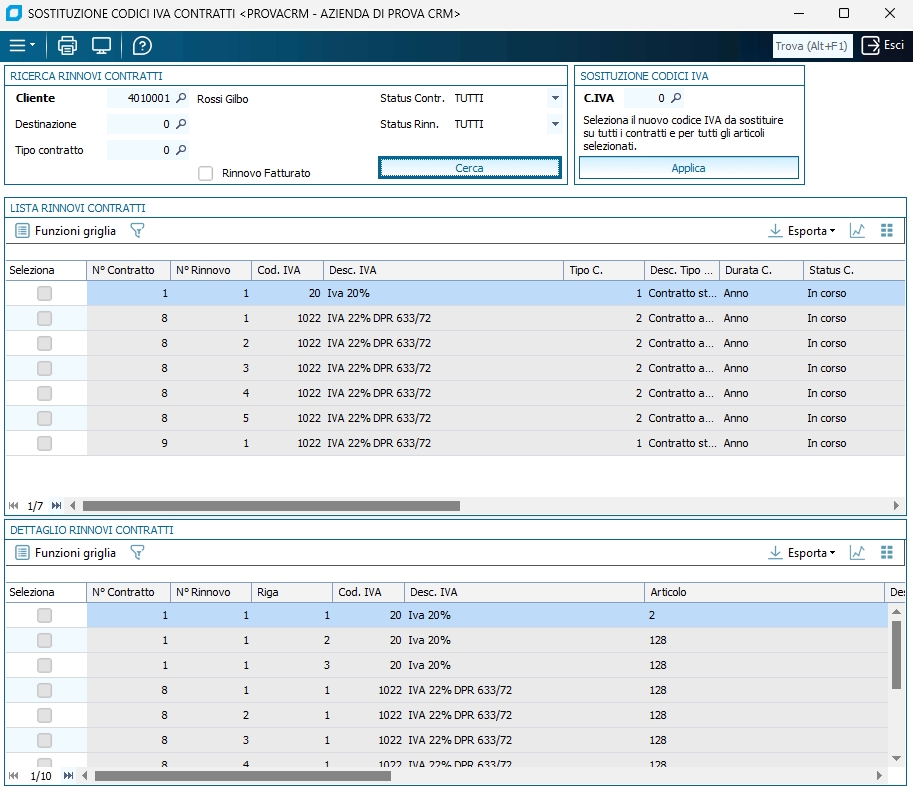Enable the Rinnovo Fatturato checkbox
The width and height of the screenshot is (913, 792).
click(x=206, y=173)
